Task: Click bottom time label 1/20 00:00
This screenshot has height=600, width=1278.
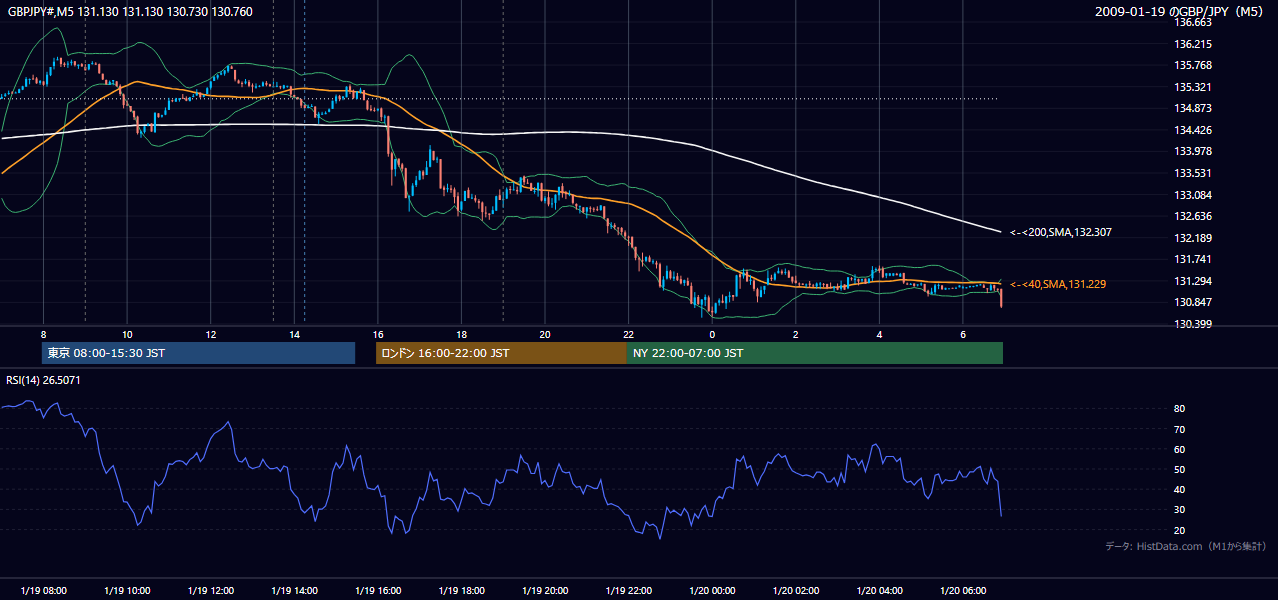Action: [712, 591]
